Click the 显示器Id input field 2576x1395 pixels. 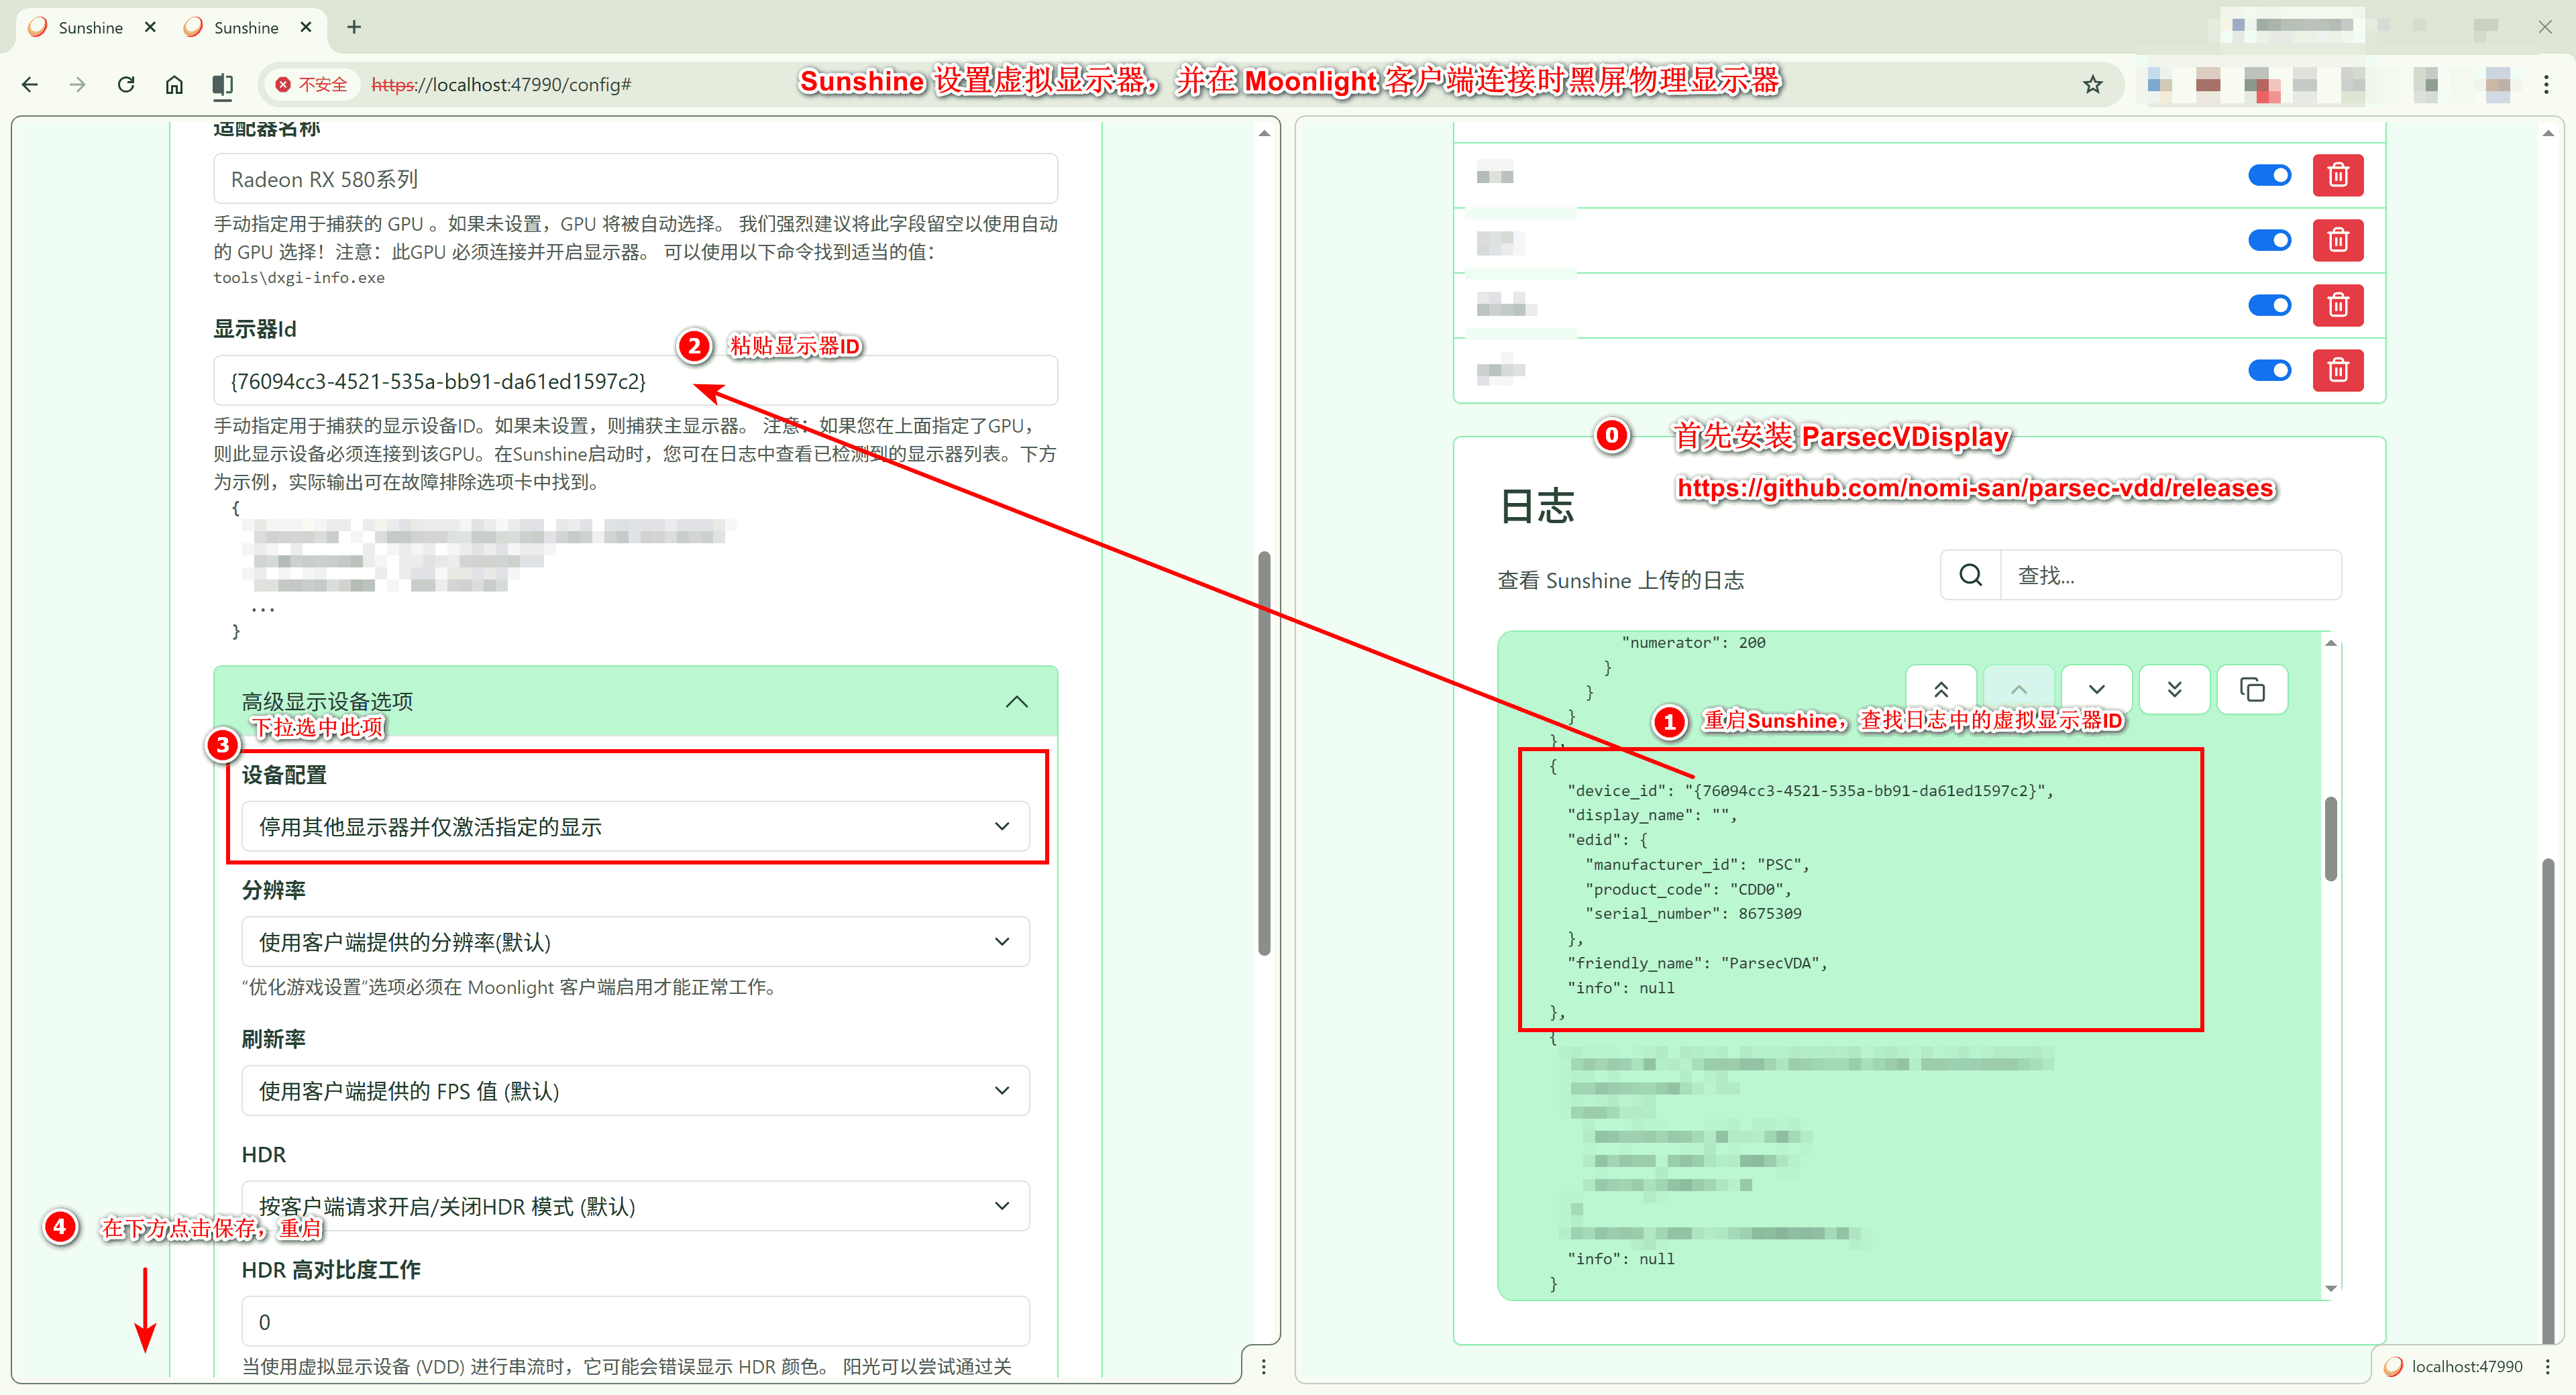pos(636,381)
